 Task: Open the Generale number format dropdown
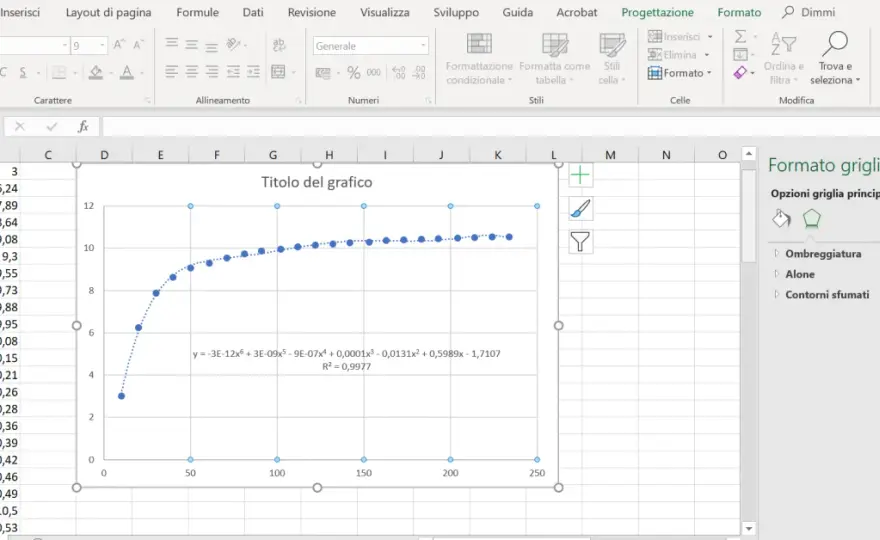point(423,45)
